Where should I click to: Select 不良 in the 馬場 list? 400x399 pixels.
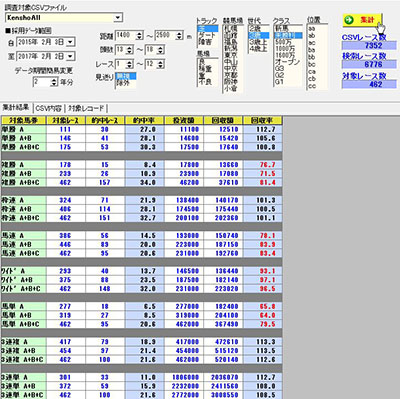tap(207, 82)
